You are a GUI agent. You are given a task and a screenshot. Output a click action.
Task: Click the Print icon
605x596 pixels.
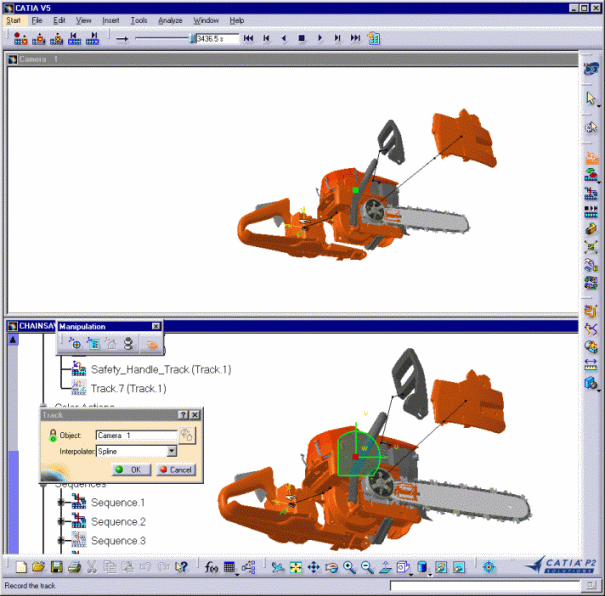pyautogui.click(x=74, y=567)
